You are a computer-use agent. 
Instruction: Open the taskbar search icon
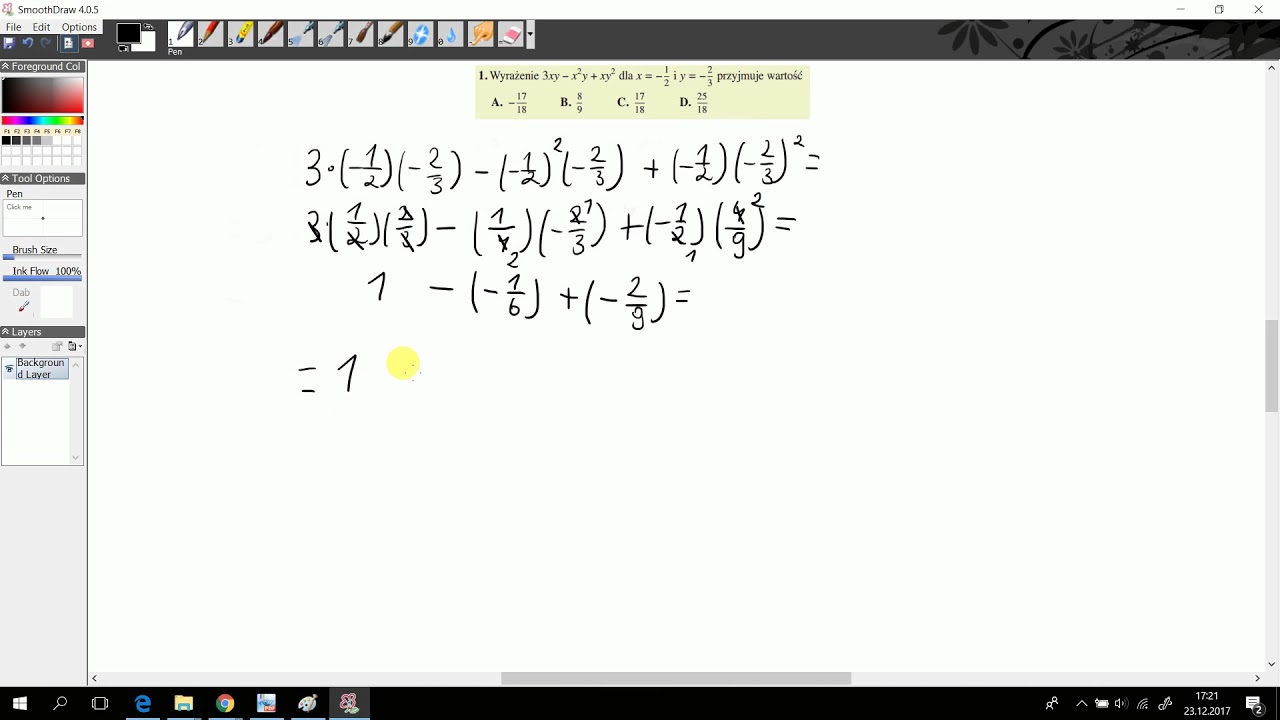click(x=60, y=703)
